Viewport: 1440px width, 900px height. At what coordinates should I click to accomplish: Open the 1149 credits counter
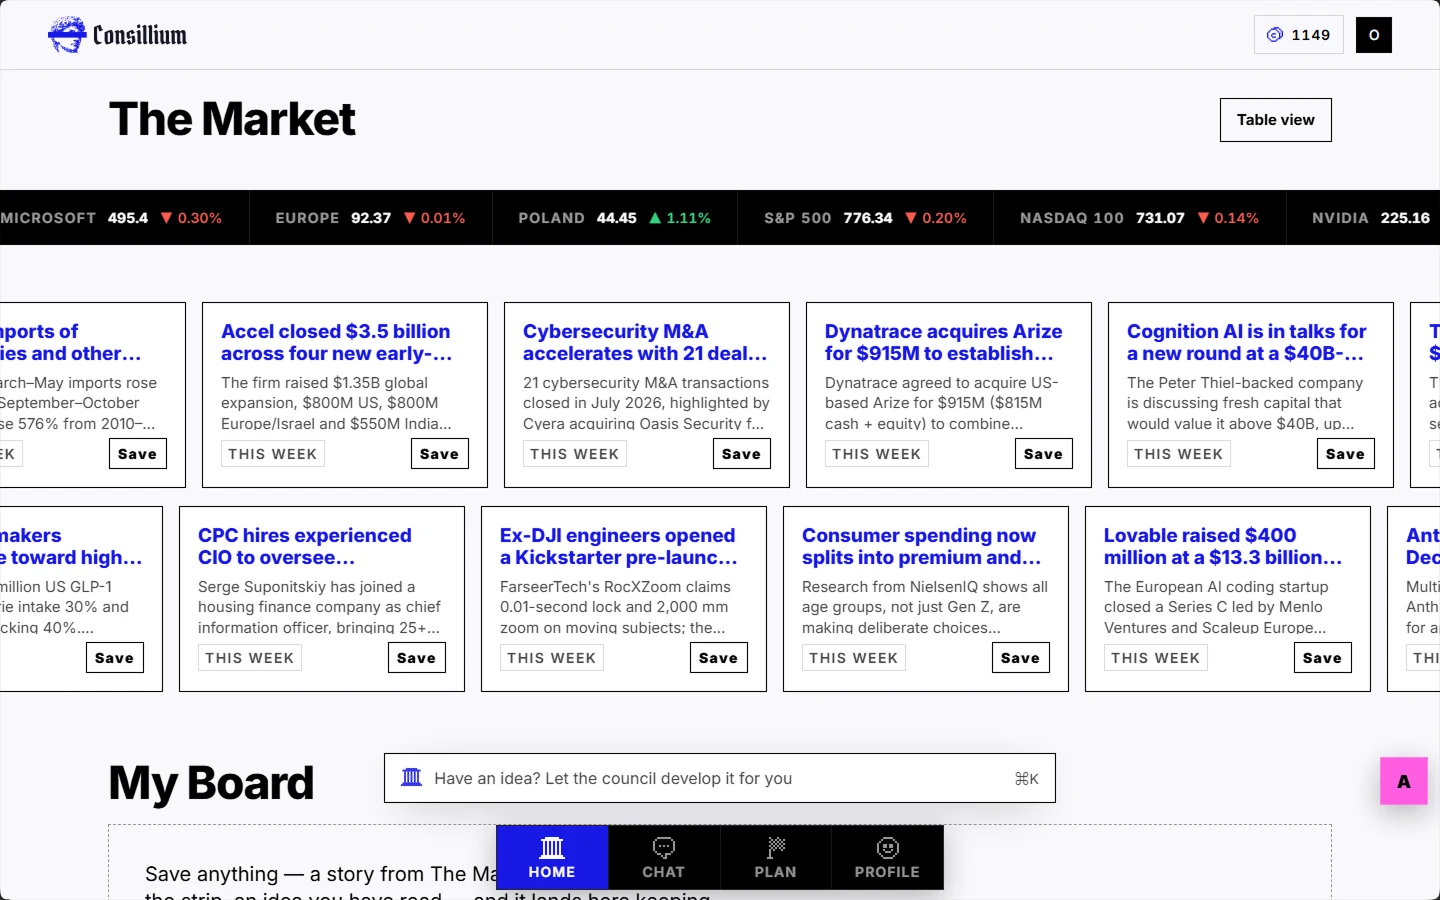coord(1298,35)
